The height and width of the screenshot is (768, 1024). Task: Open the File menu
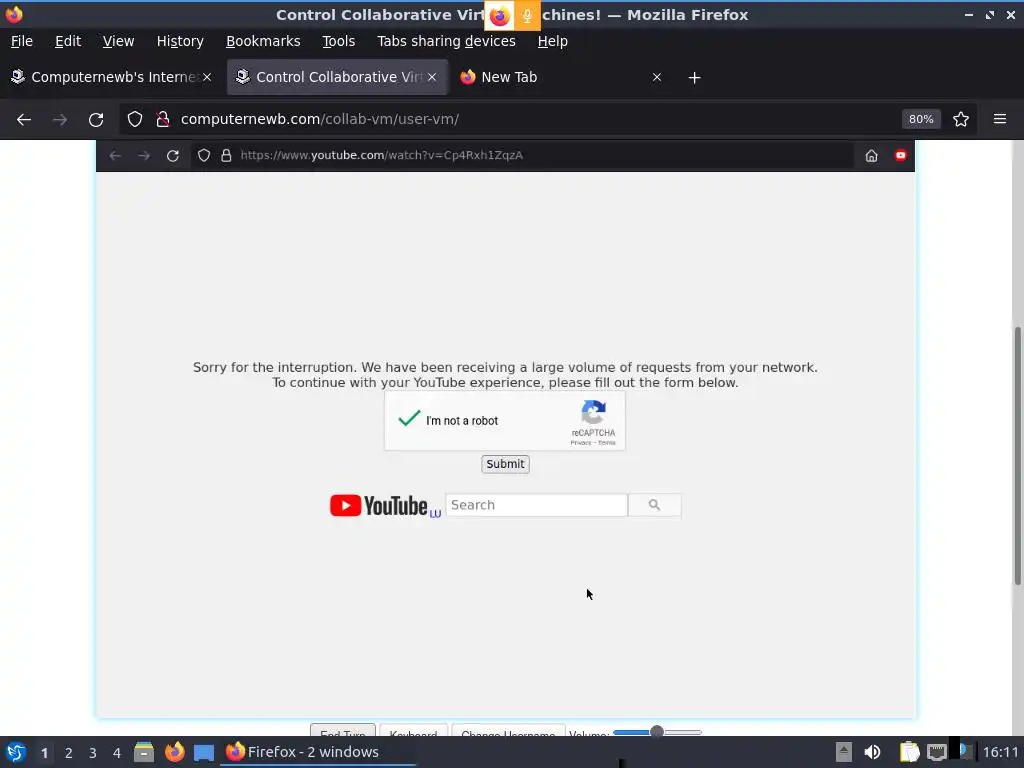click(x=22, y=41)
